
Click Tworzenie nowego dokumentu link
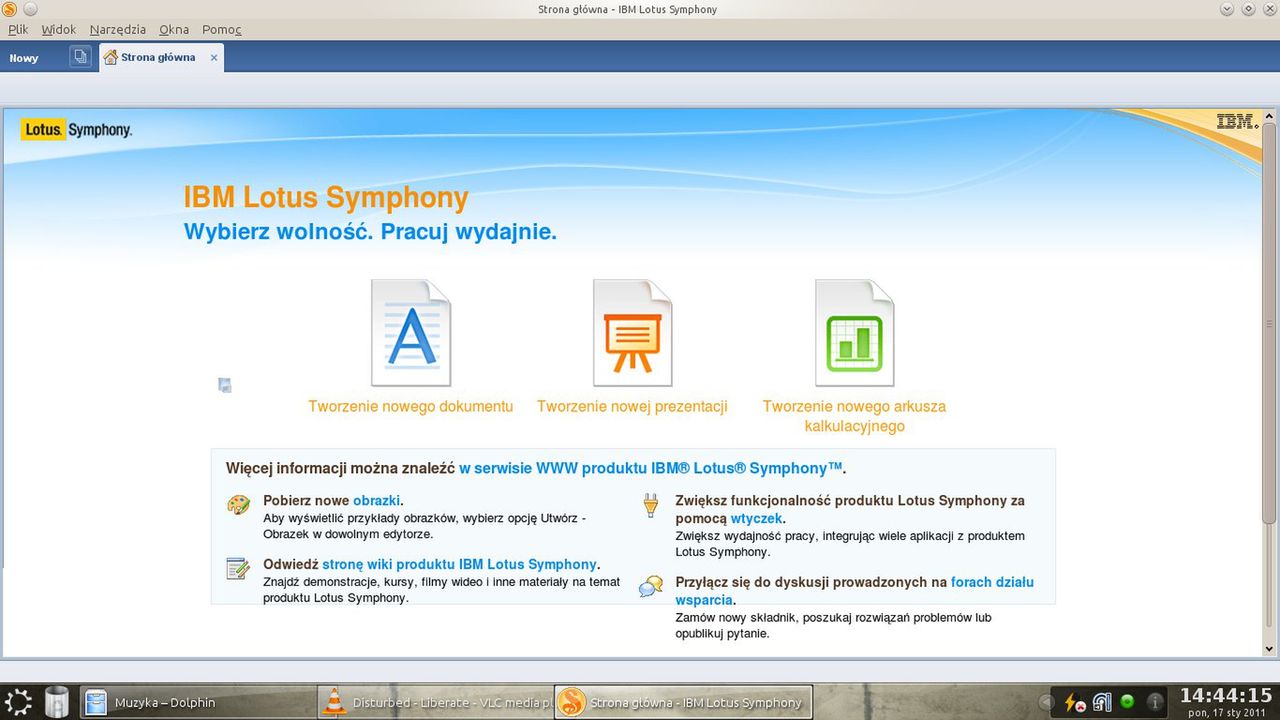tap(411, 407)
